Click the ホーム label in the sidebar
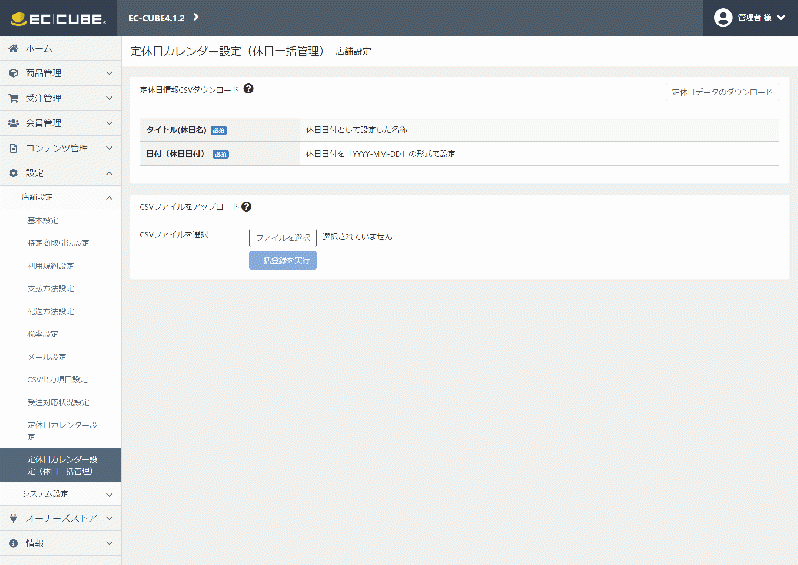Image resolution: width=798 pixels, height=565 pixels. (x=39, y=49)
